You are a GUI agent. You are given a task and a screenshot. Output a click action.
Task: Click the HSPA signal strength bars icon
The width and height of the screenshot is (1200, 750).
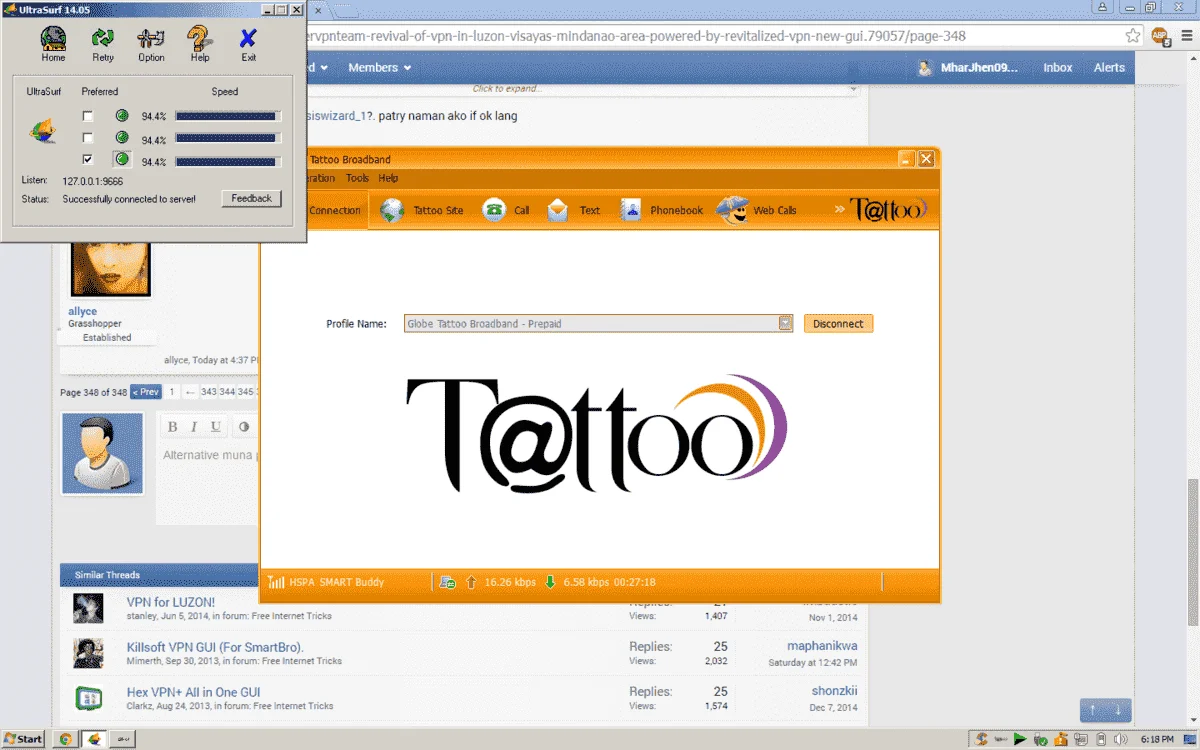coord(276,581)
